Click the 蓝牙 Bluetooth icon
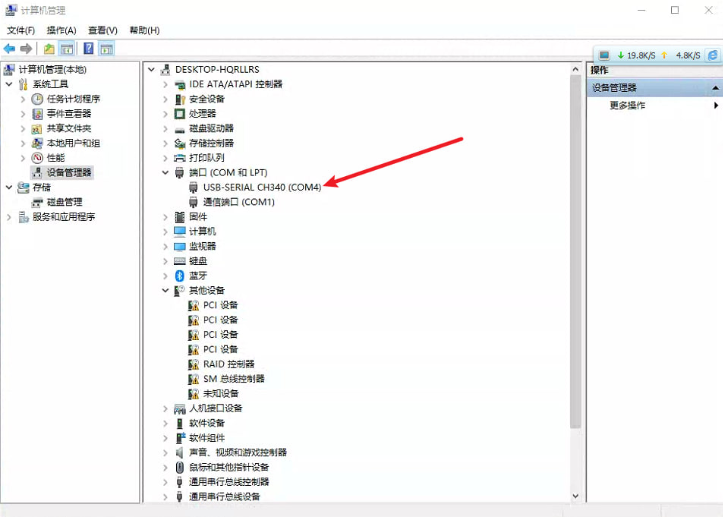The image size is (723, 517). pyautogui.click(x=180, y=276)
